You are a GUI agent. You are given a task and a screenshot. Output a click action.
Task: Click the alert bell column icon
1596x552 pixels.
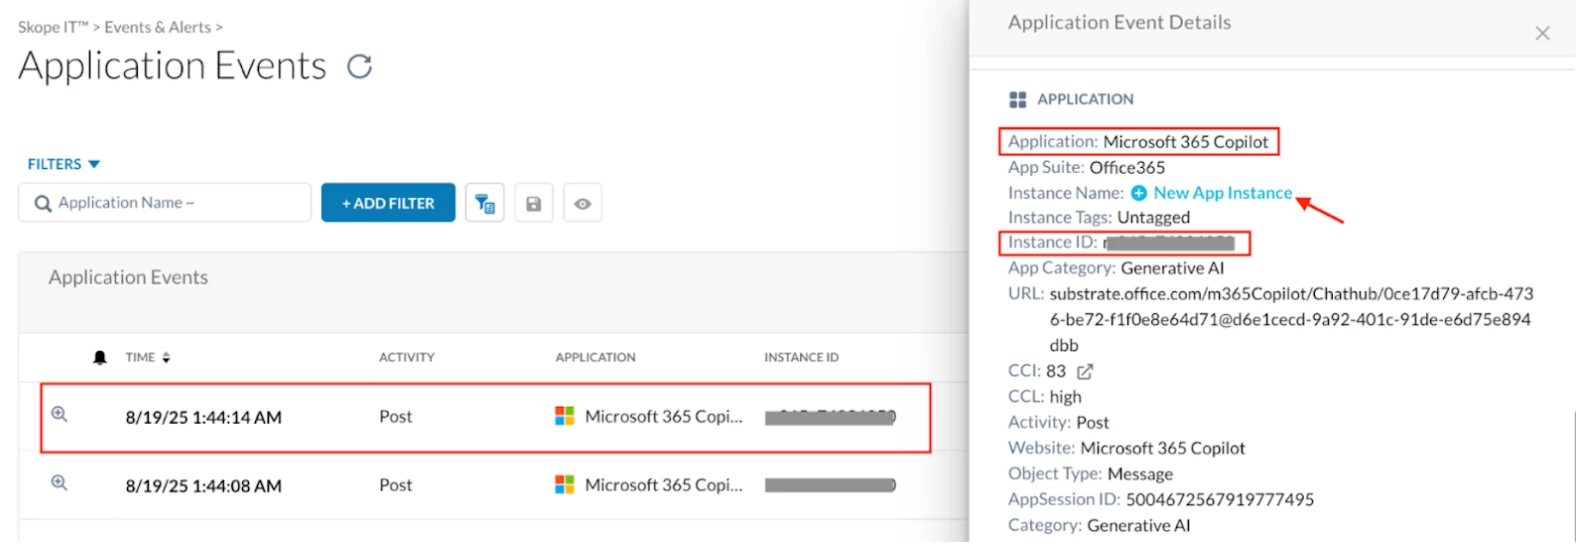coord(100,358)
